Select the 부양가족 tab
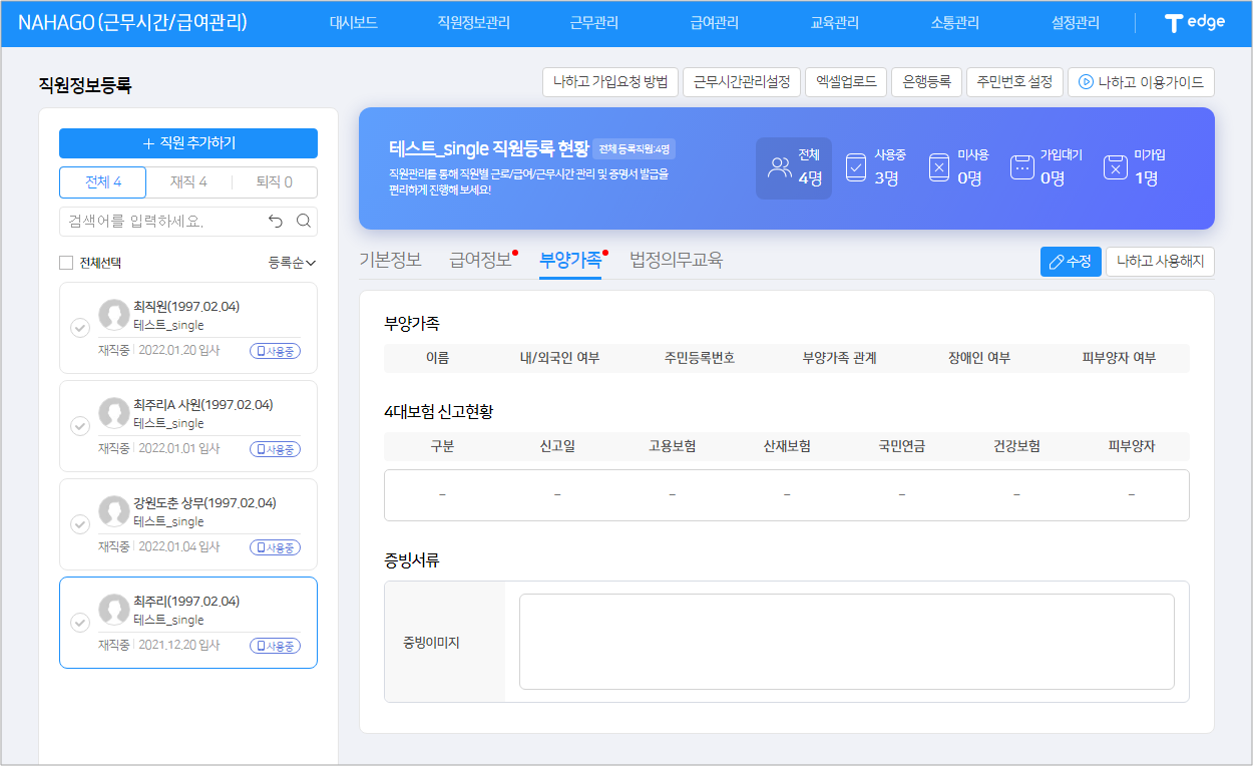Viewport: 1253px width, 766px height. pyautogui.click(x=570, y=260)
